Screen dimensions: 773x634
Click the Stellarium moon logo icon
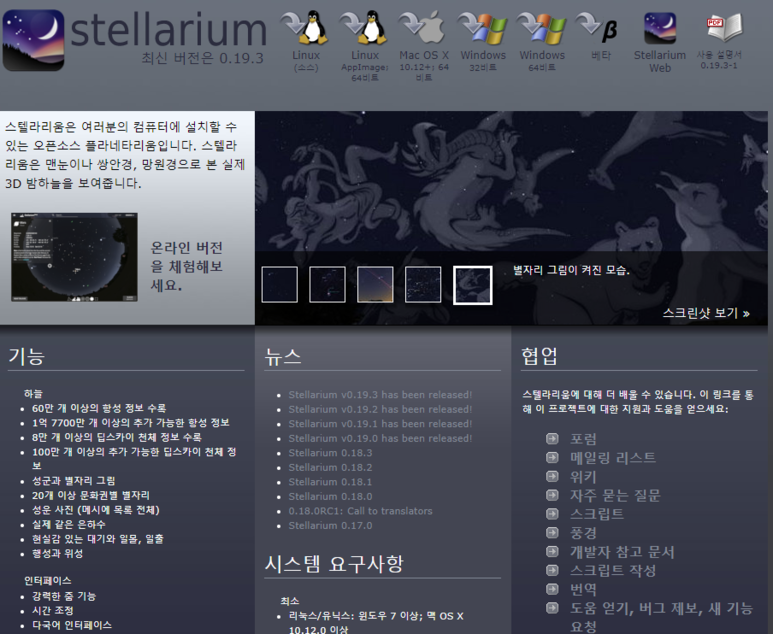coord(33,40)
